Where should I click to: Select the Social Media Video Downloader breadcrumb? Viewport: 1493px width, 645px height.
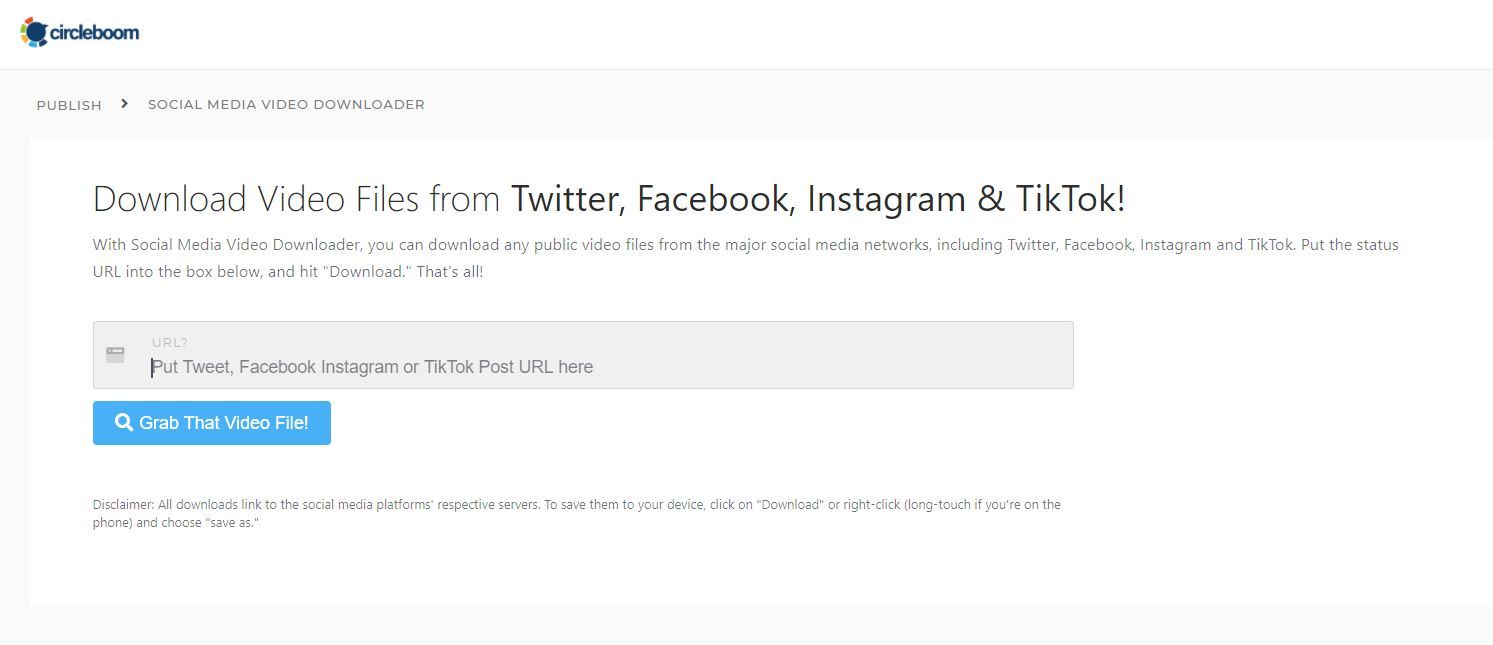pos(286,104)
